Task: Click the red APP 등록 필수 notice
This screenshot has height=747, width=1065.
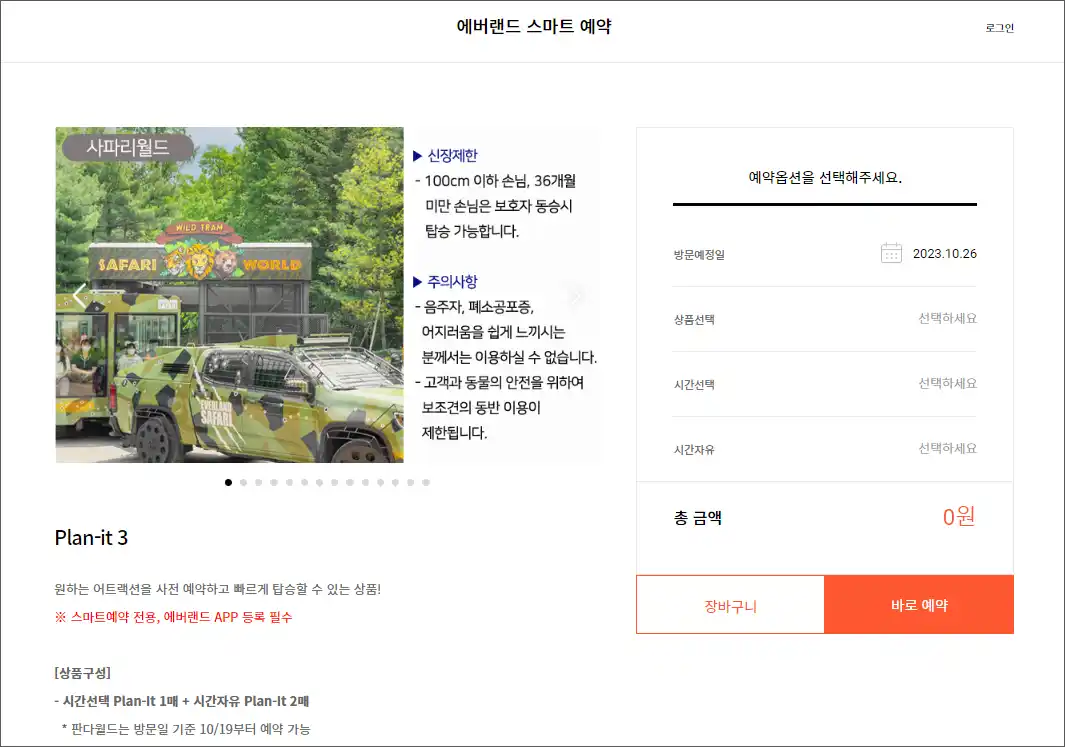Action: (173, 617)
